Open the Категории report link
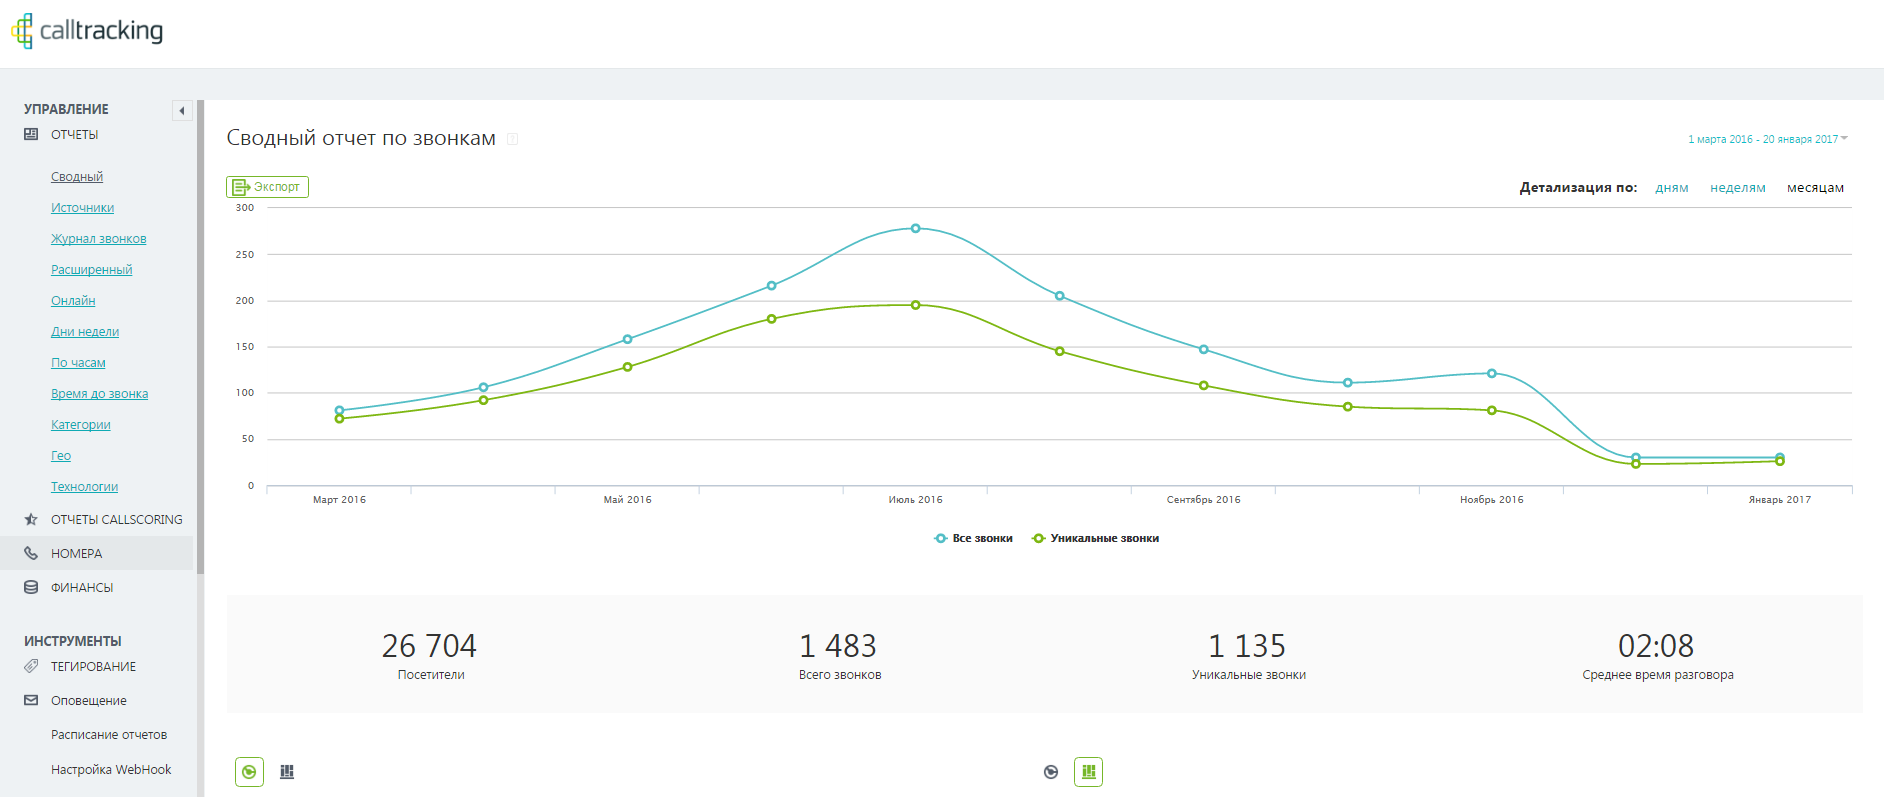 coord(81,425)
